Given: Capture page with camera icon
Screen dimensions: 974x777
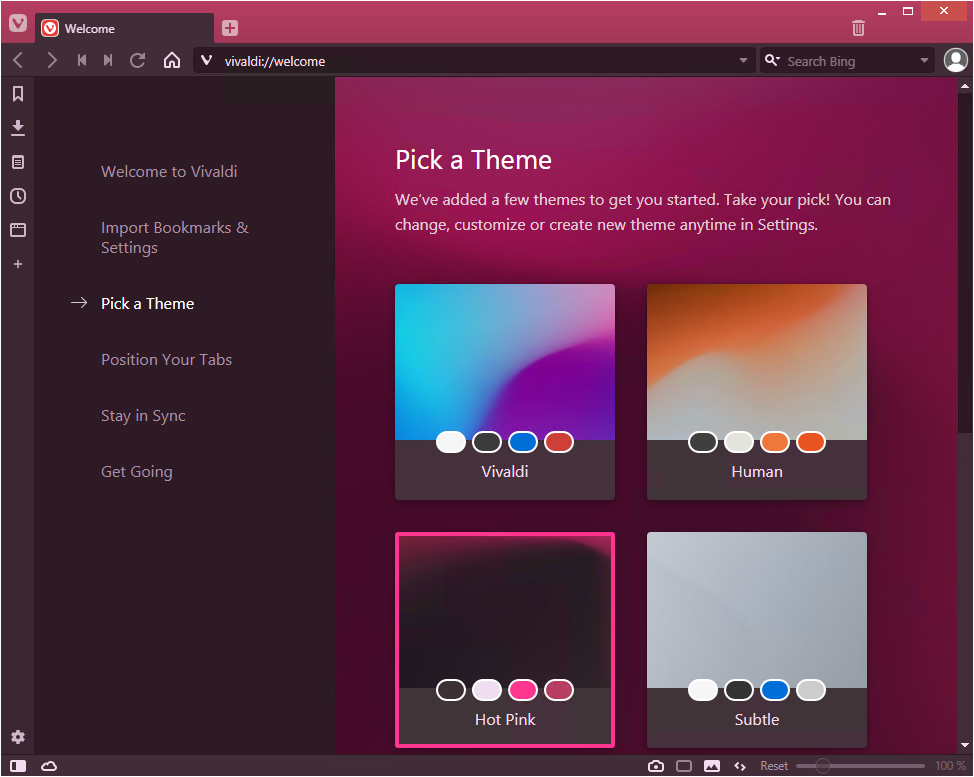Looking at the screenshot, I should pos(656,766).
